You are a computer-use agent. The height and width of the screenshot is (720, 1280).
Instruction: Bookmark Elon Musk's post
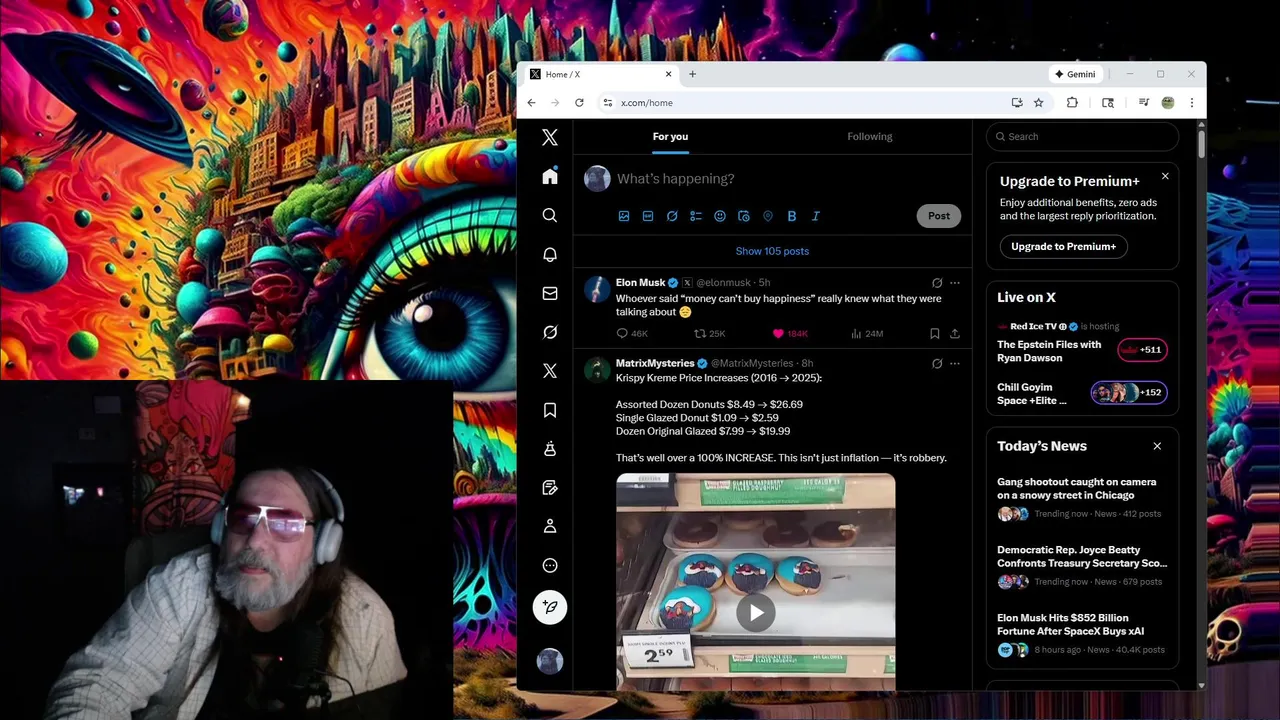coord(934,333)
